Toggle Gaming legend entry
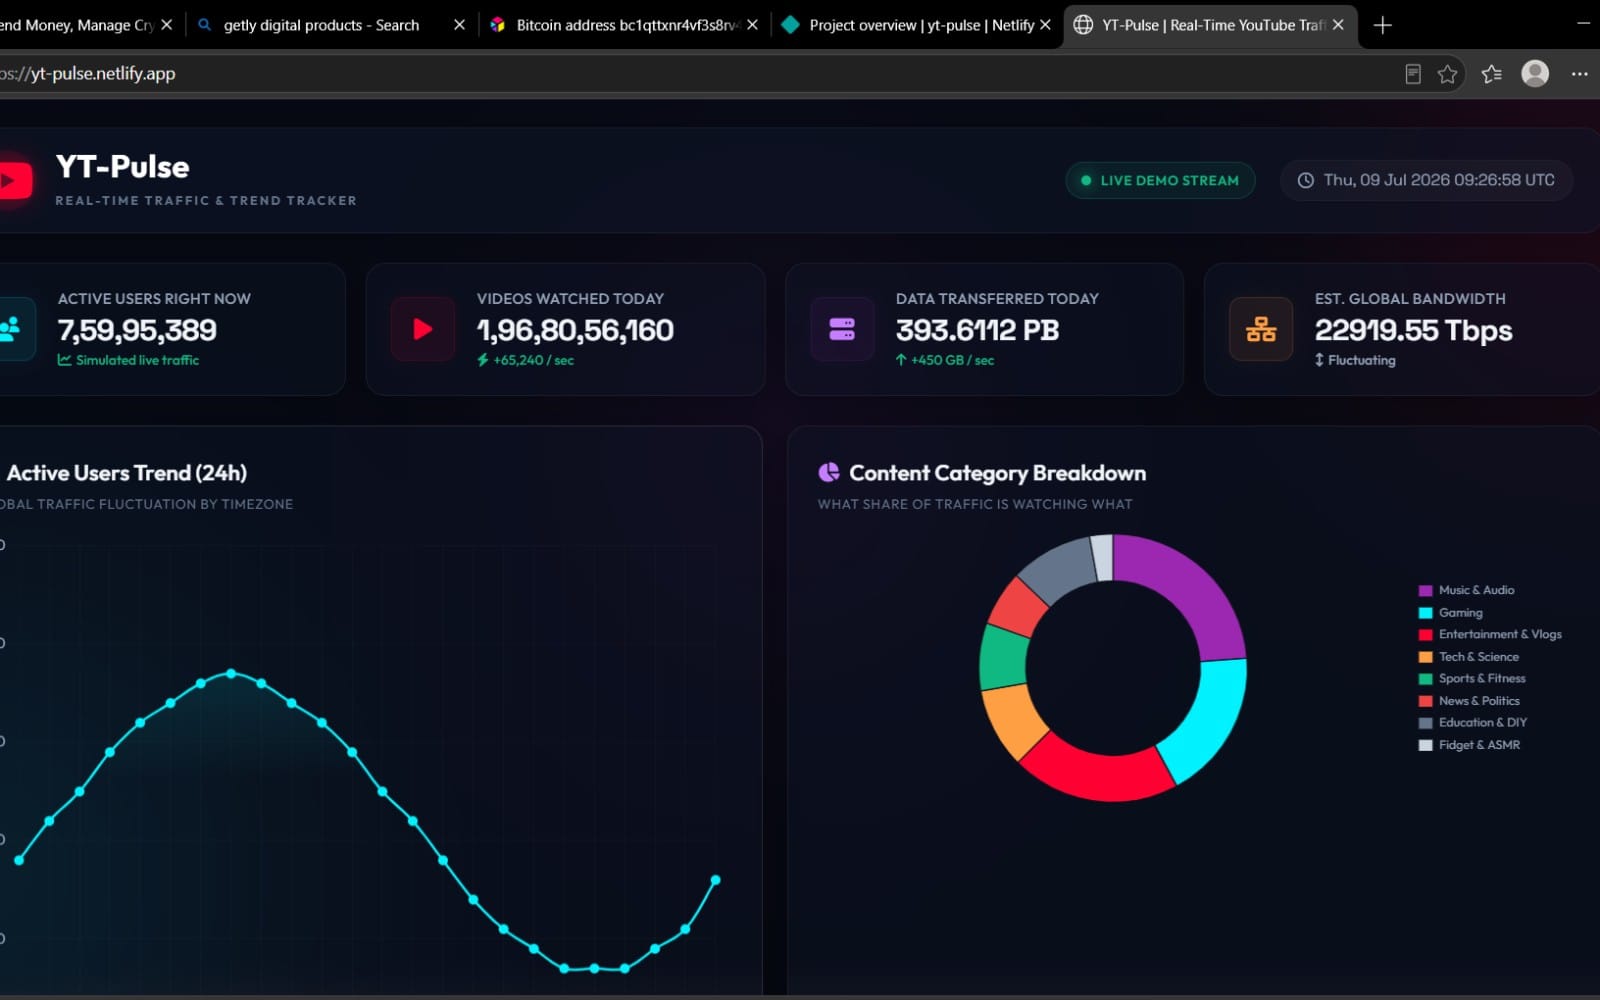 [1450, 613]
